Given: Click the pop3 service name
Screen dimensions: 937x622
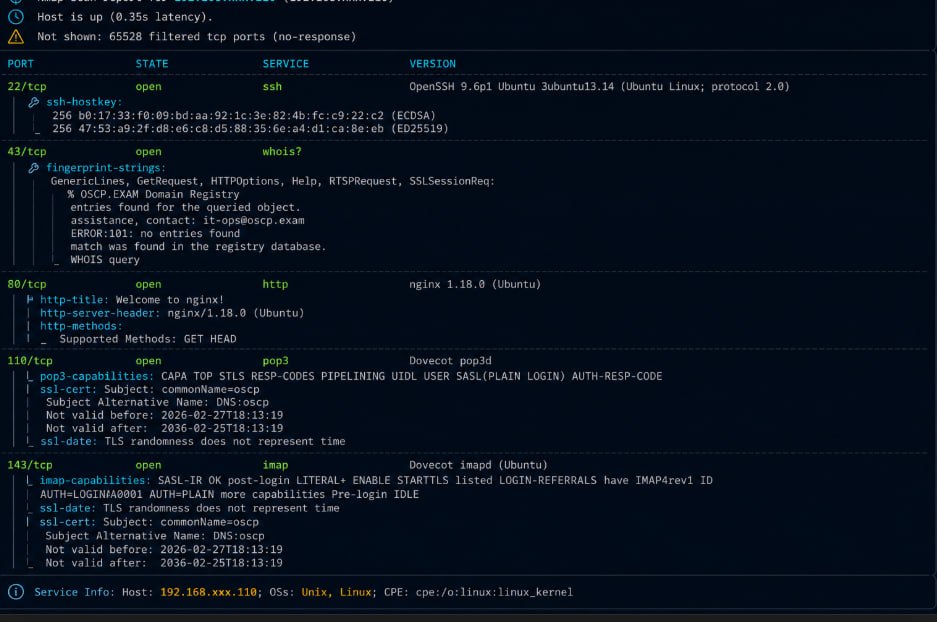Looking at the screenshot, I should [275, 361].
